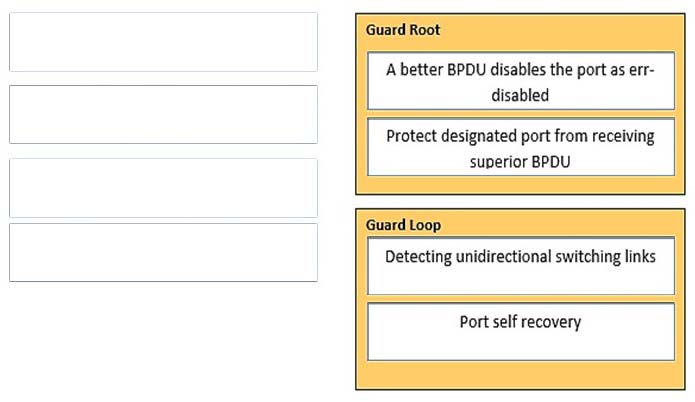Select the 'Port self recovery' tile

[521, 332]
